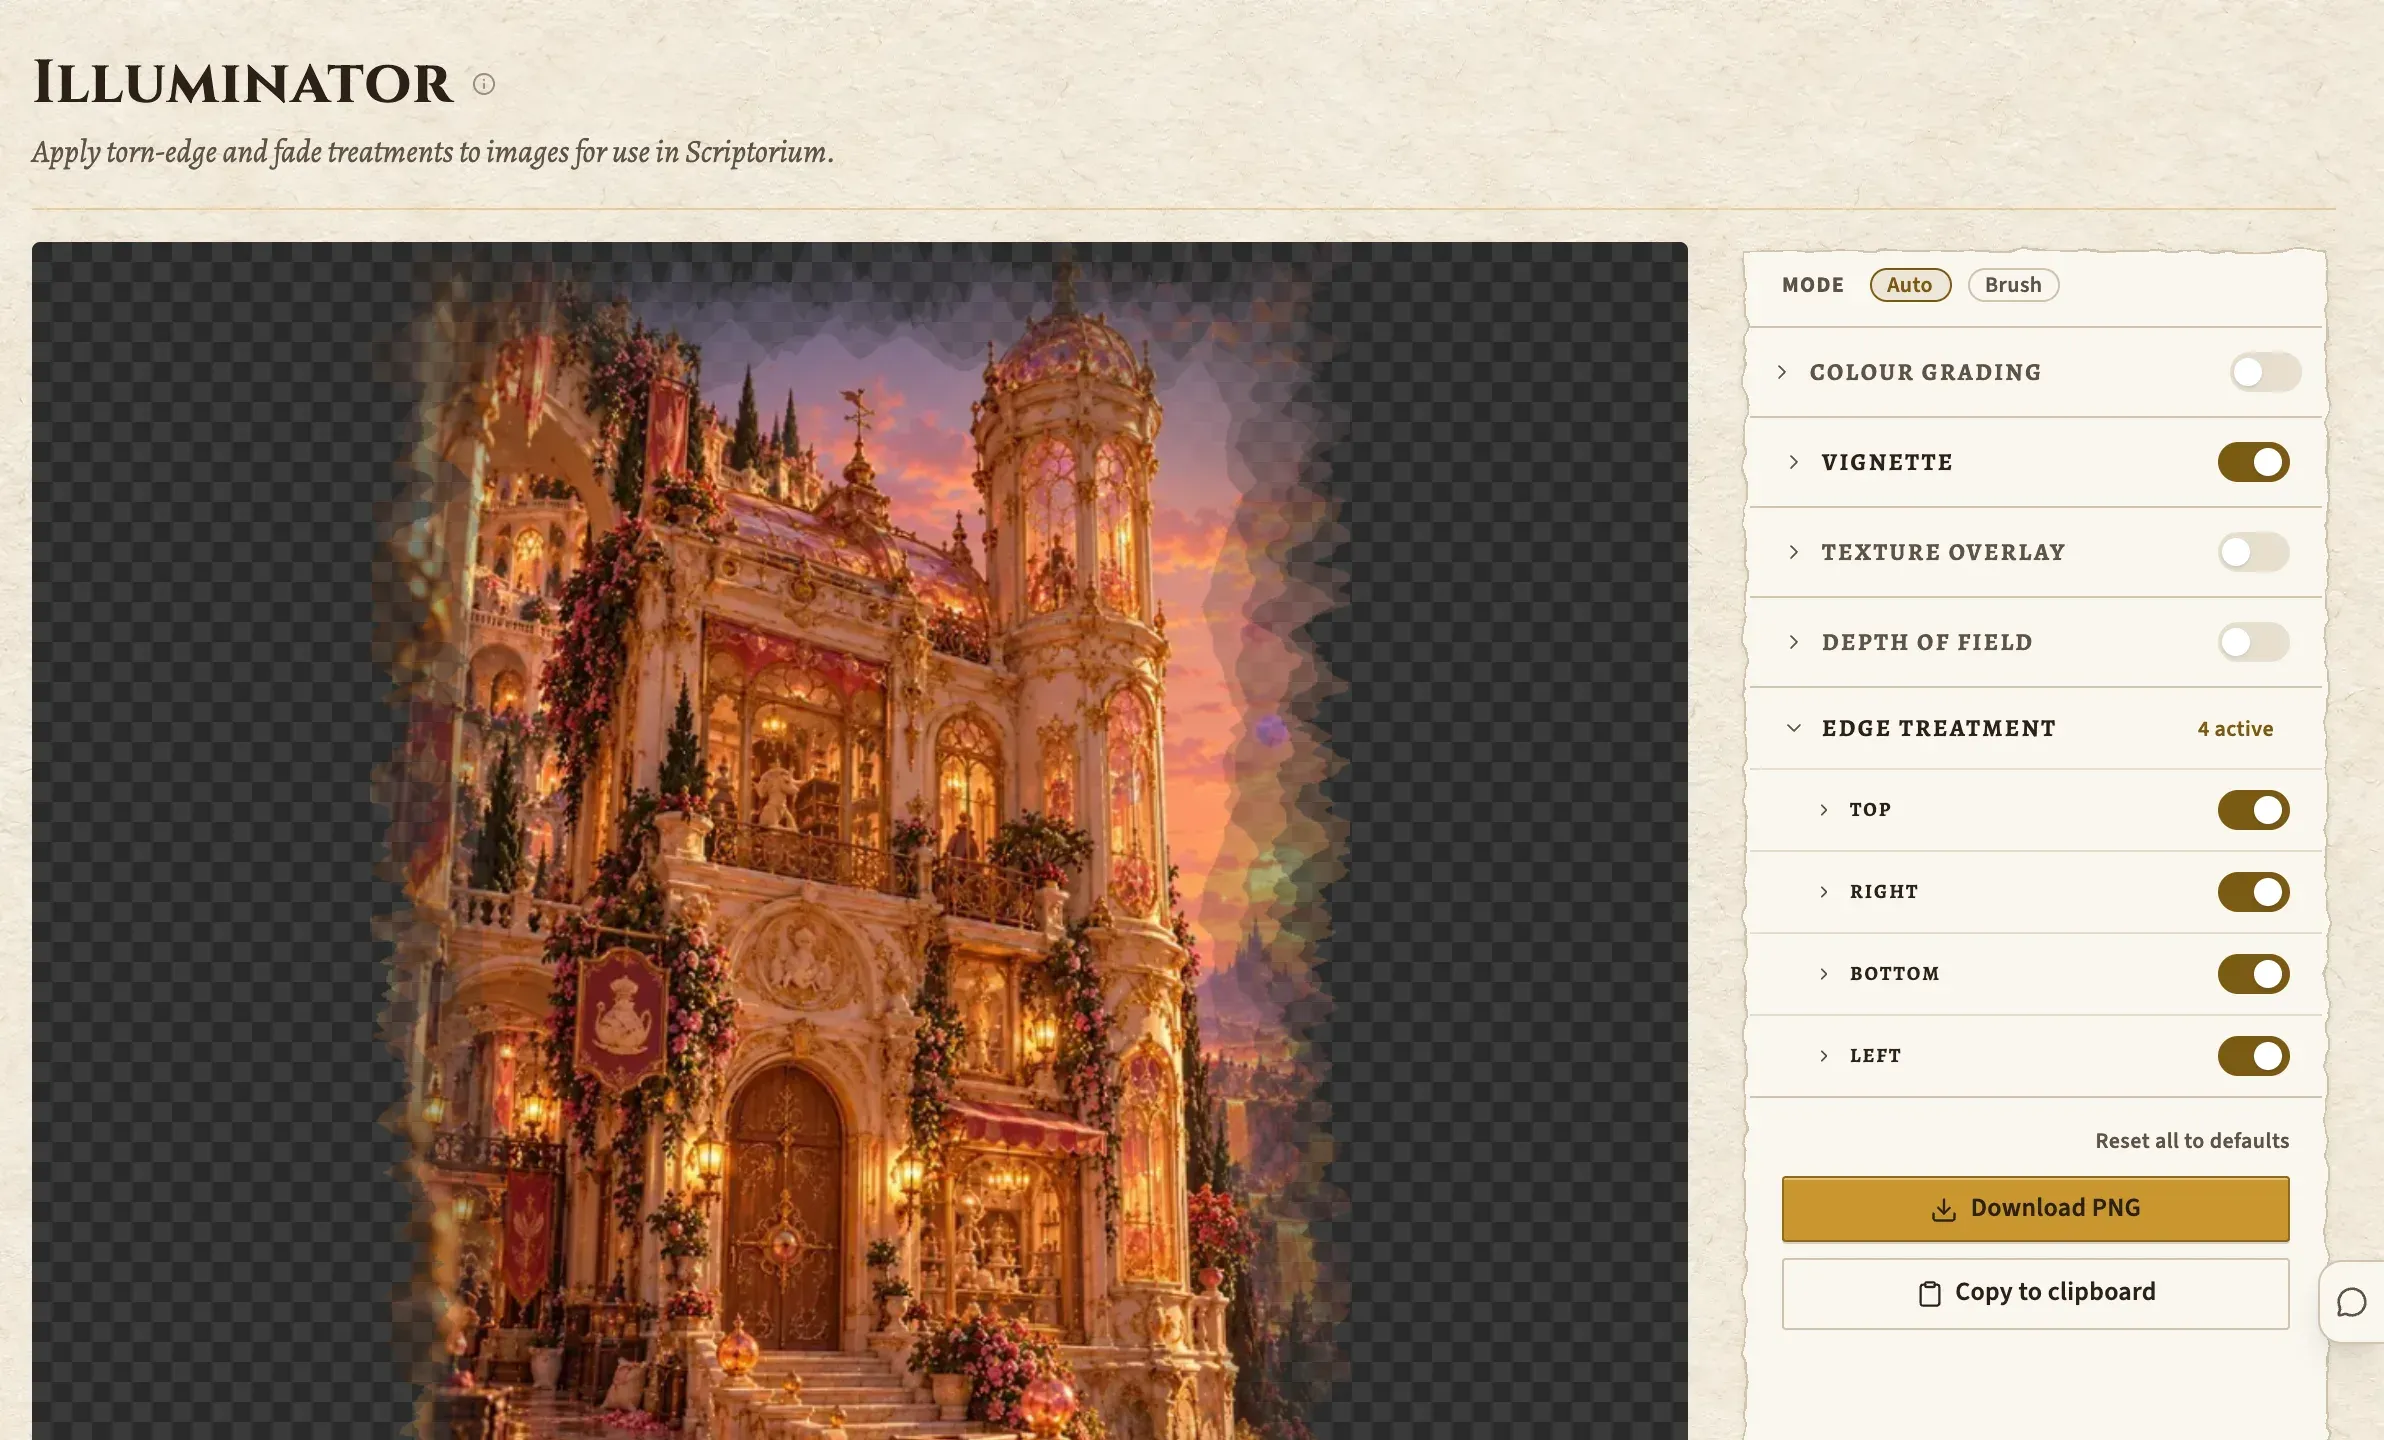Disable the Right edge toggle
The image size is (2384, 1440).
tap(2253, 892)
